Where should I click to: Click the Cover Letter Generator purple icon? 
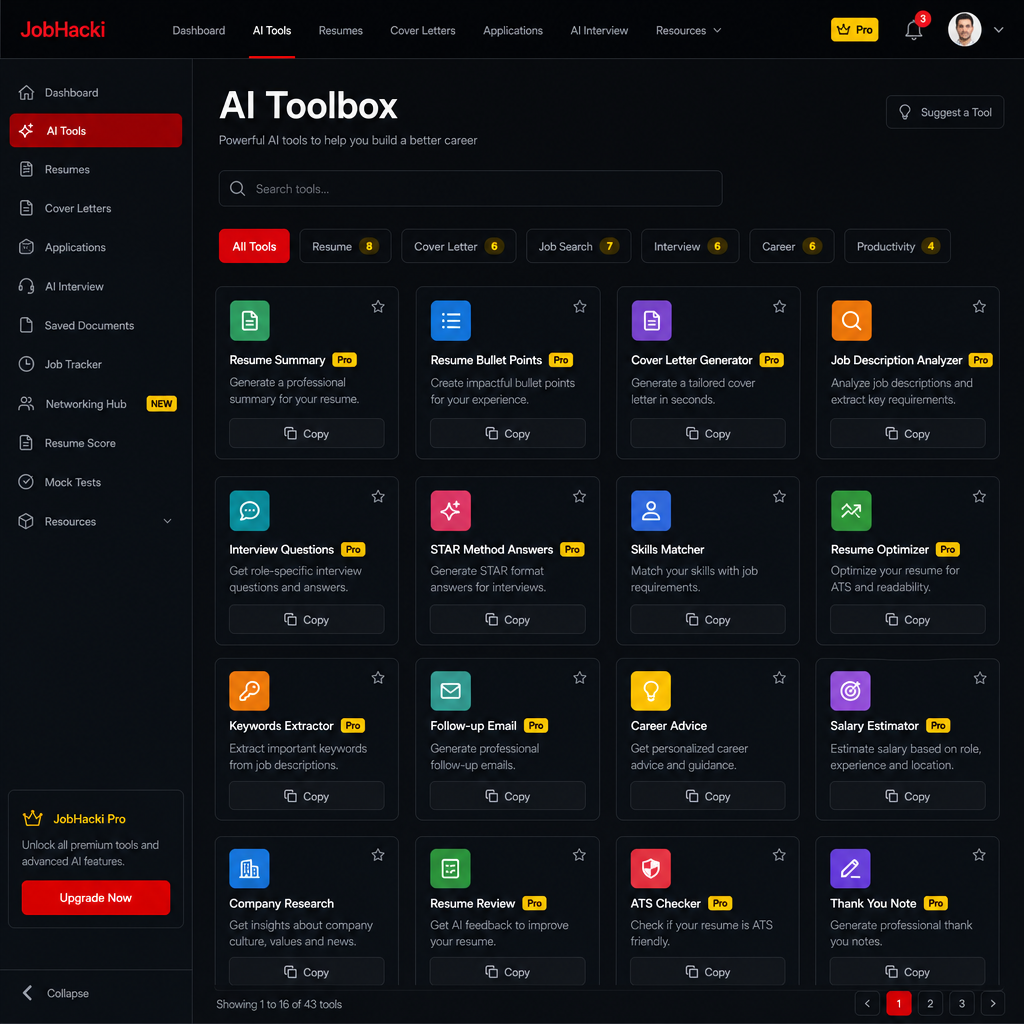651,321
